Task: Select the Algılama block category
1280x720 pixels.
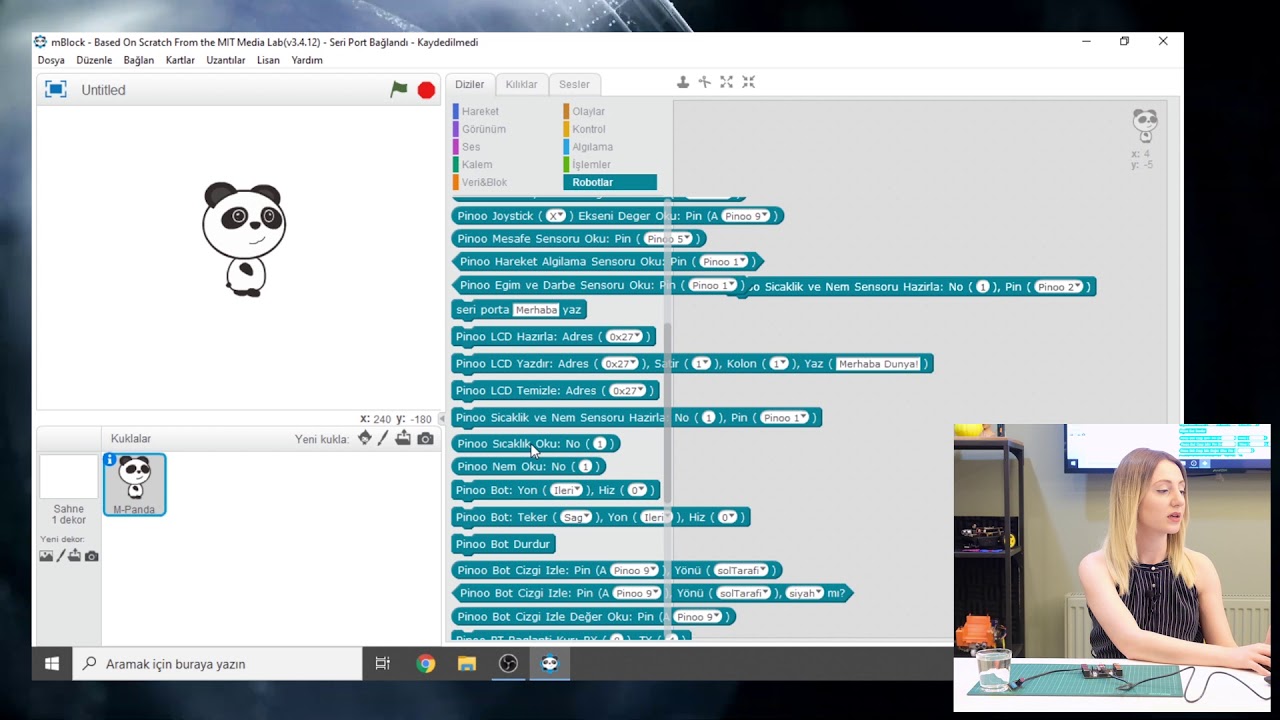Action: [x=592, y=147]
